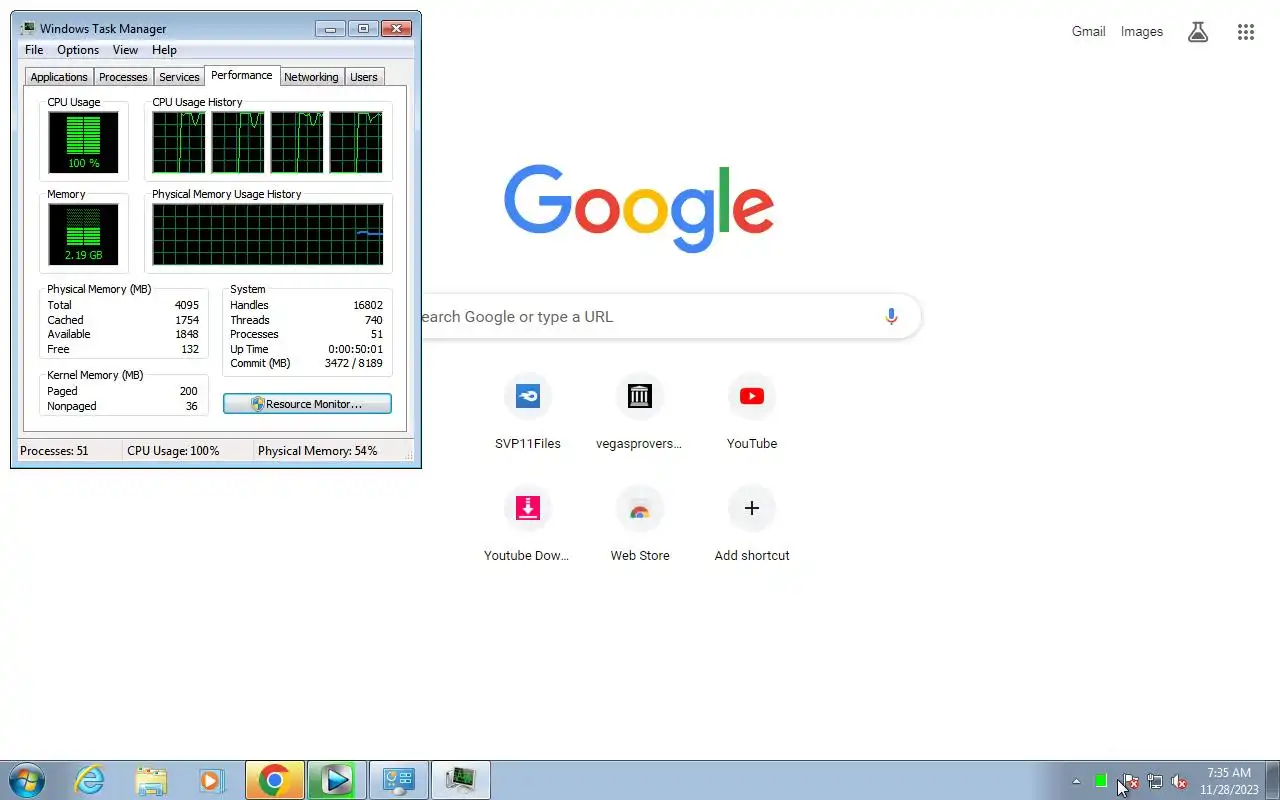The image size is (1280, 800).
Task: Click the Memory 2.19 GB gauge
Action: [83, 234]
